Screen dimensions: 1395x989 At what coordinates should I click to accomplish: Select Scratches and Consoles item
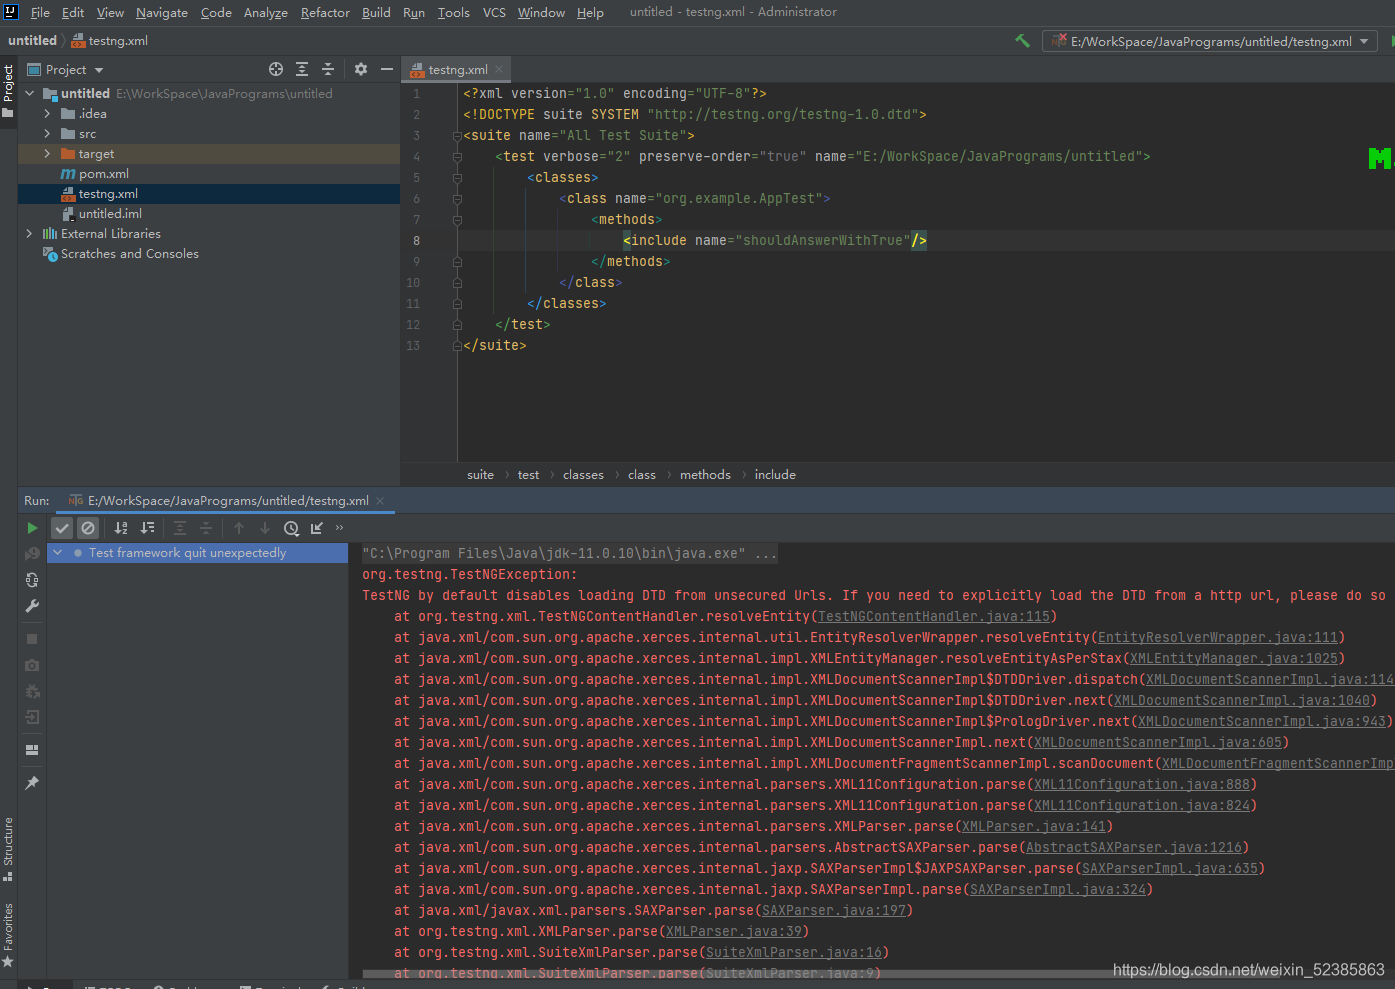pyautogui.click(x=129, y=253)
